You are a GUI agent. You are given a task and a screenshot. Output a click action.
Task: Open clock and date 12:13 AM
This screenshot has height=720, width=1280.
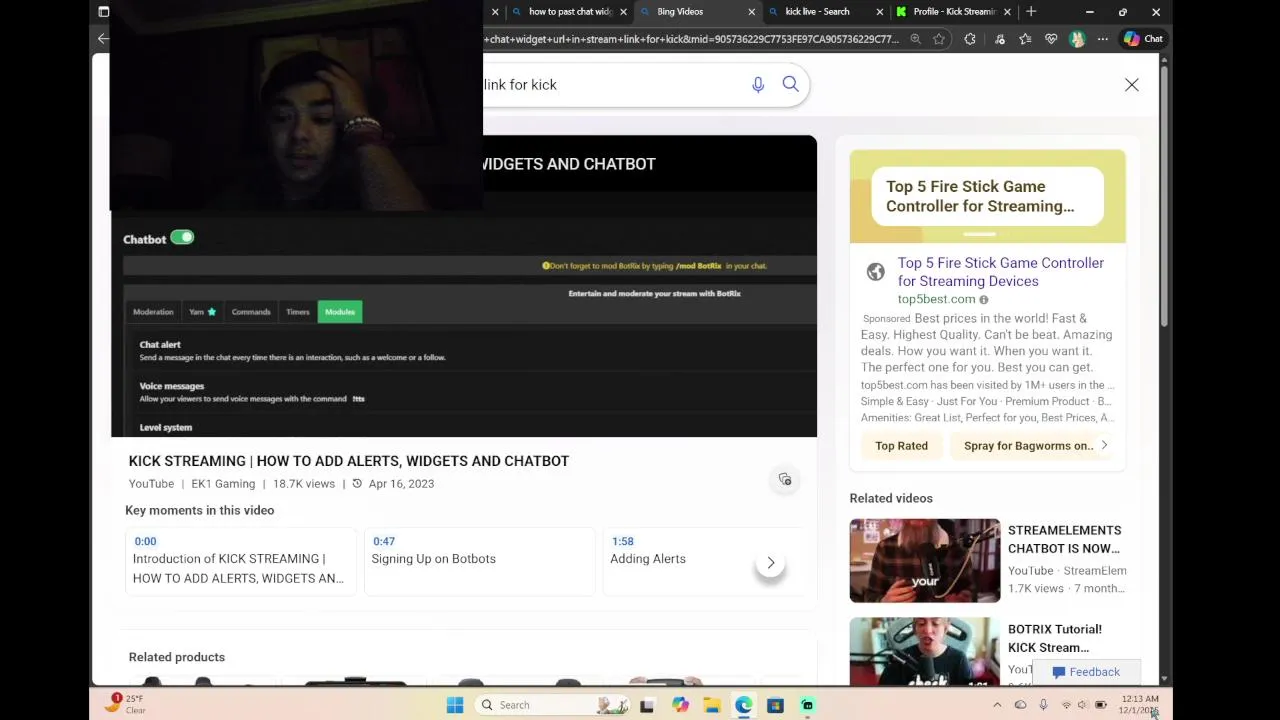click(x=1140, y=705)
